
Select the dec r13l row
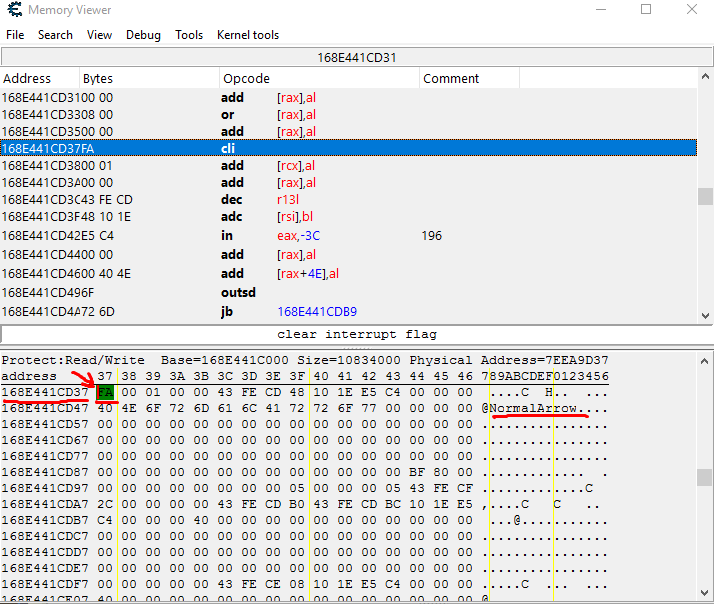coord(349,200)
